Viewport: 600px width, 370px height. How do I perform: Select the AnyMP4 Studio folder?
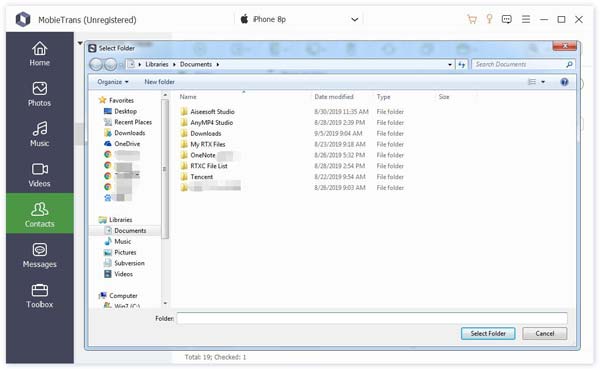207,122
